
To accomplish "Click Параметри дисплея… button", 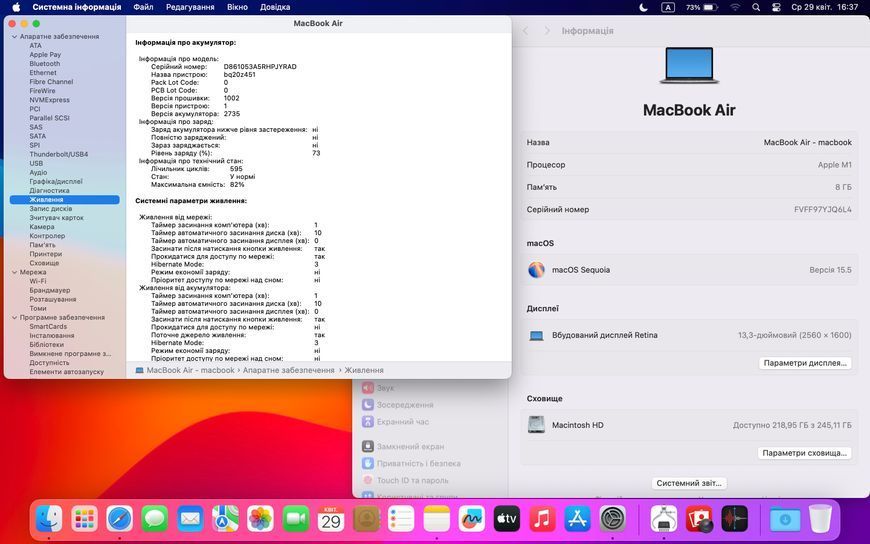I will click(805, 363).
